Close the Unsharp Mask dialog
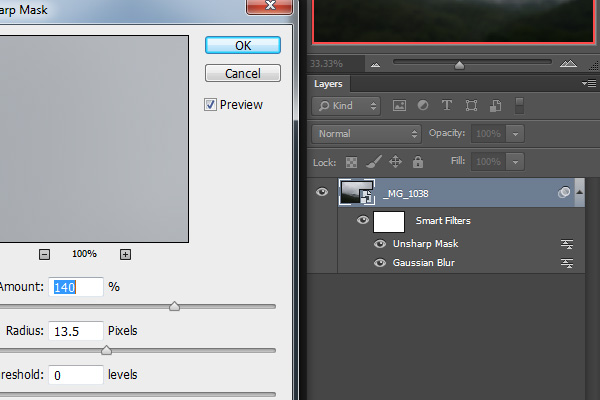 pos(270,5)
